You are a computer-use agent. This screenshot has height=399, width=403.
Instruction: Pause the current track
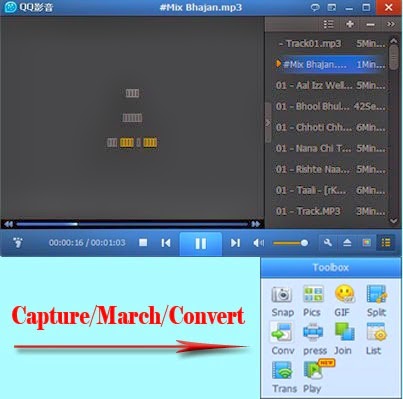pyautogui.click(x=200, y=244)
